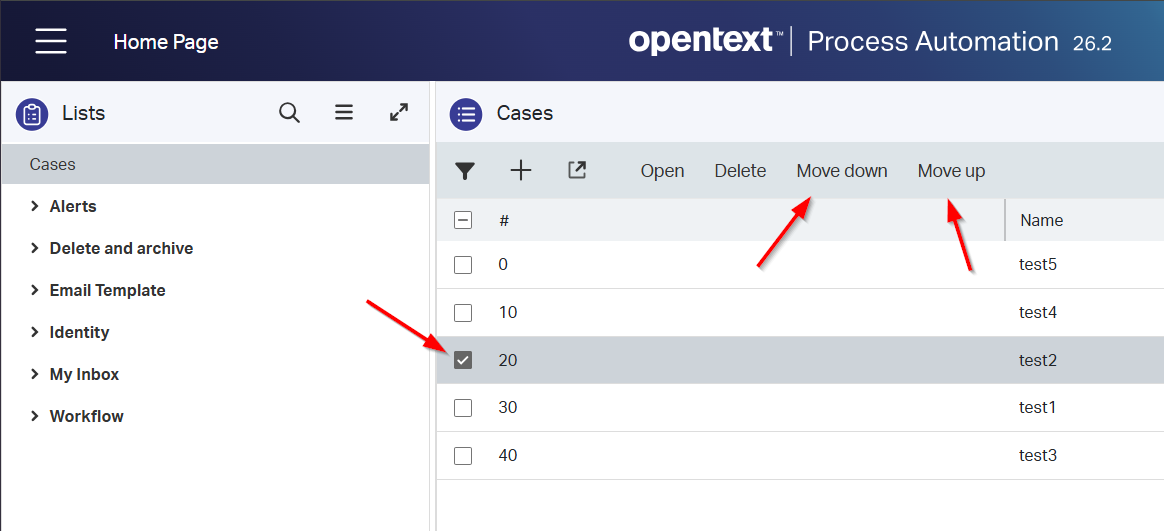Click the test4 name cell

pyautogui.click(x=1037, y=313)
